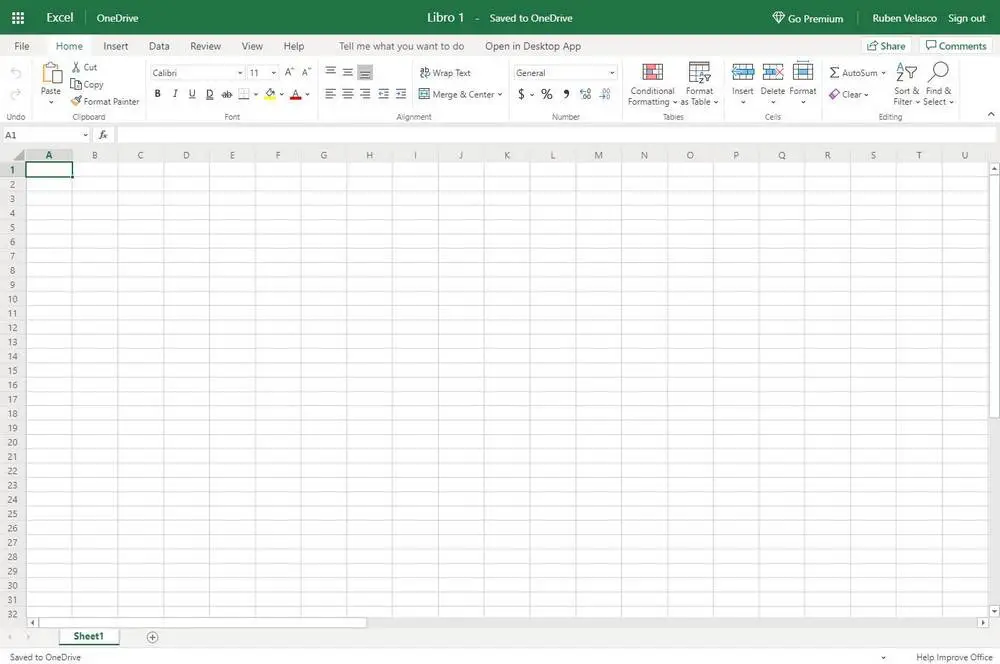This screenshot has height=664, width=1000.
Task: Open font color dropdown arrow
Action: 307,94
